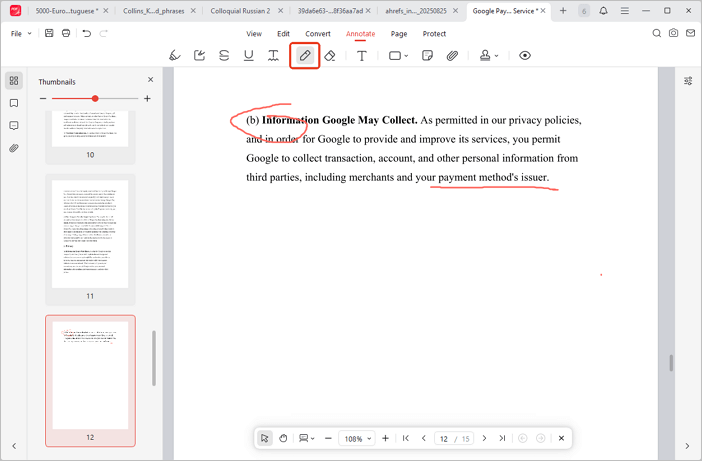Select the Rectangle shape tool
Image resolution: width=702 pixels, height=461 pixels.
[x=394, y=55]
